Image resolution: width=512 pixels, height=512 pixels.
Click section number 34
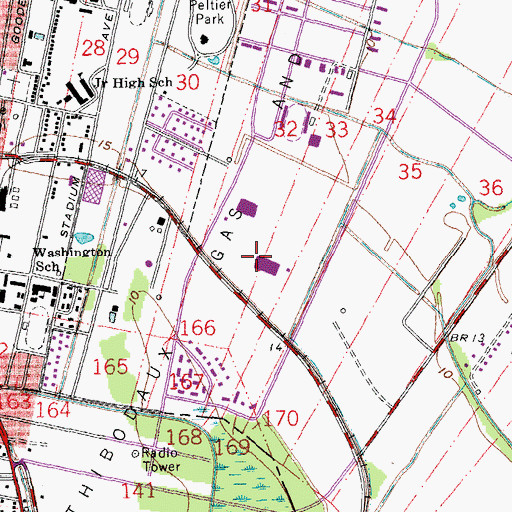coord(385,116)
